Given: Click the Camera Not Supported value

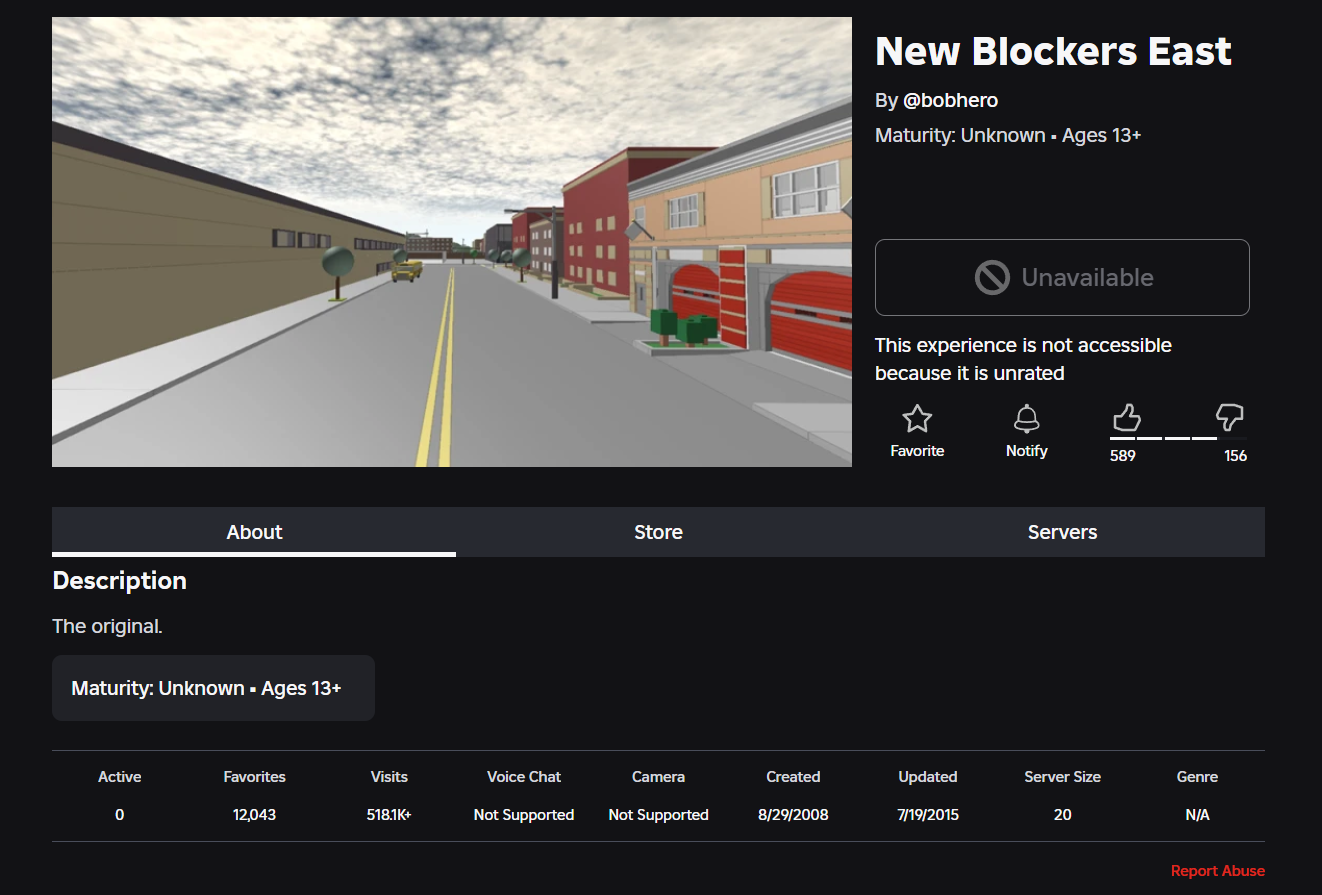Looking at the screenshot, I should [658, 815].
